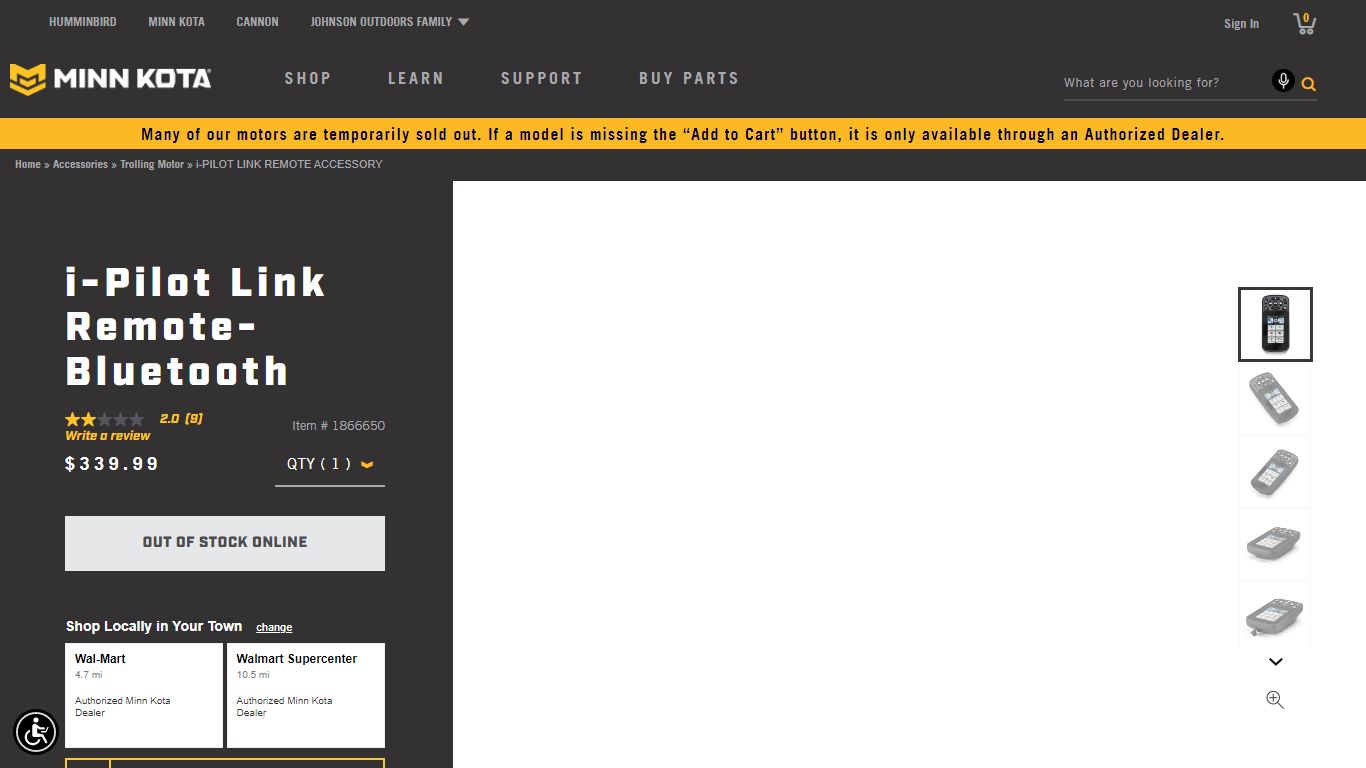Expand the Johnson Outdoors Family dropdown
Image resolution: width=1366 pixels, height=768 pixels.
pos(389,21)
